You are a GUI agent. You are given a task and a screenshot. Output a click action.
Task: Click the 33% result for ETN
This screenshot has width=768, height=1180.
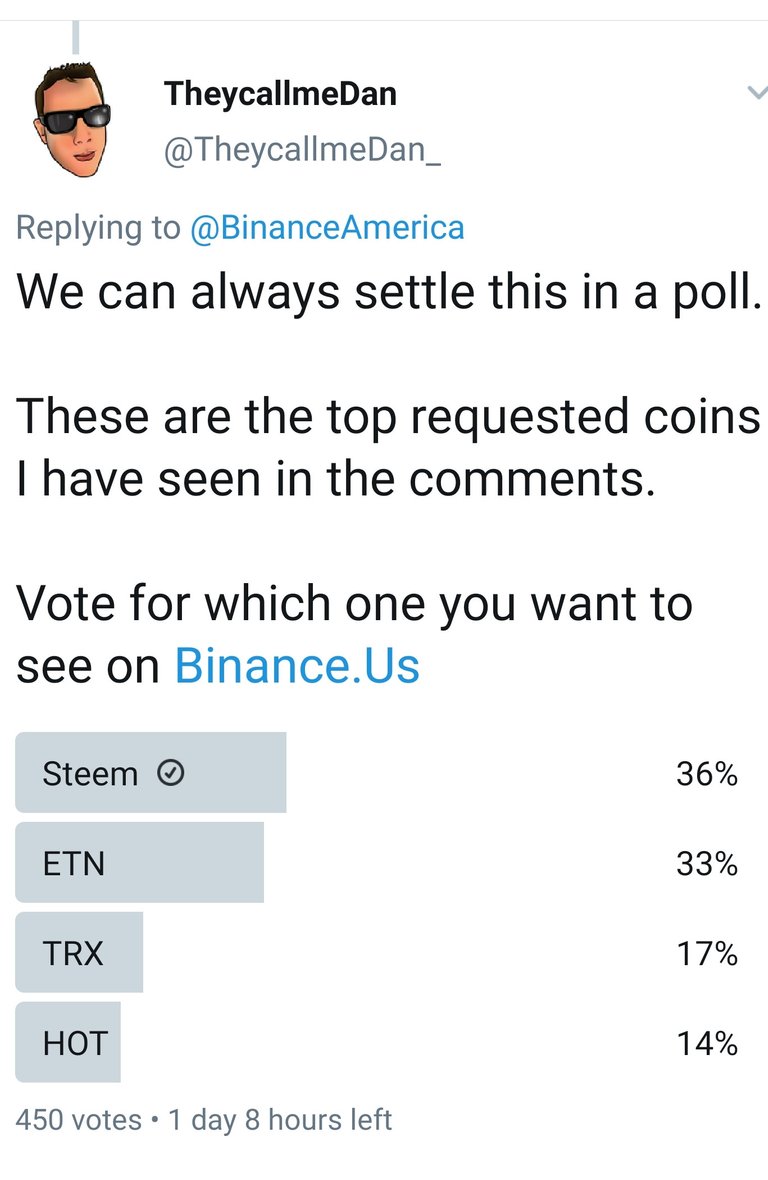point(706,863)
